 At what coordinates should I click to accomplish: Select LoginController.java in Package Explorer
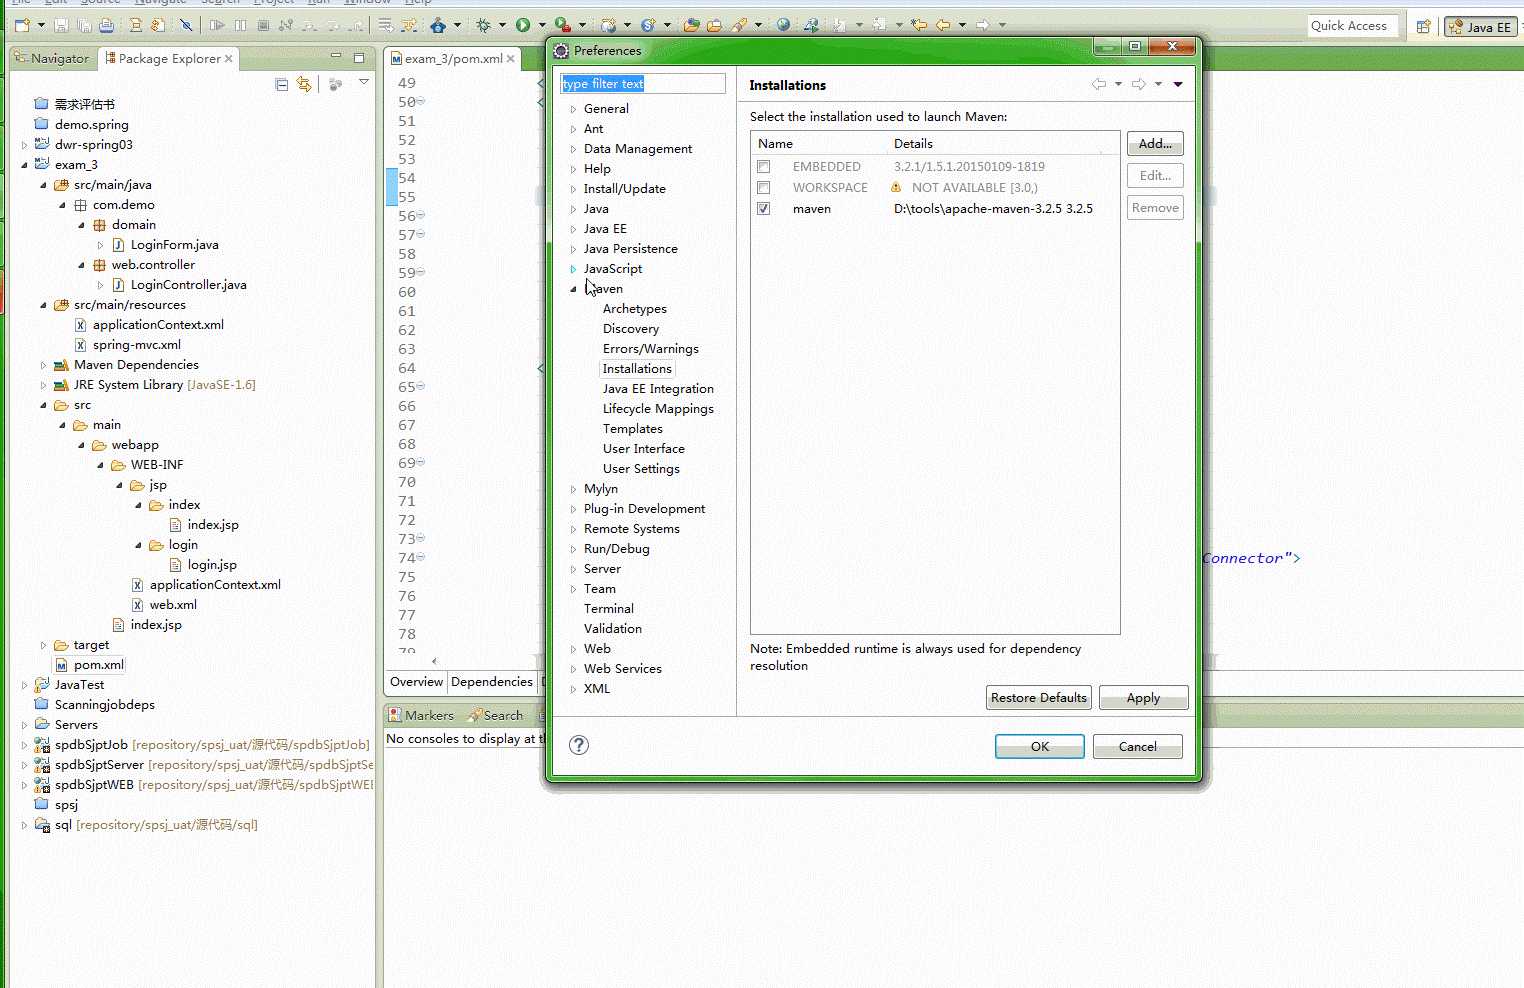click(x=188, y=285)
